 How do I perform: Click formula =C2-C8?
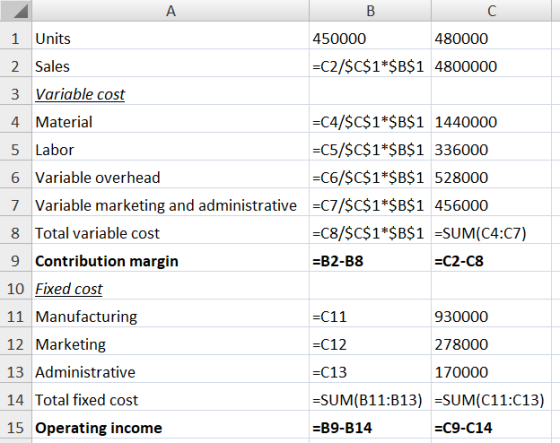tap(459, 261)
